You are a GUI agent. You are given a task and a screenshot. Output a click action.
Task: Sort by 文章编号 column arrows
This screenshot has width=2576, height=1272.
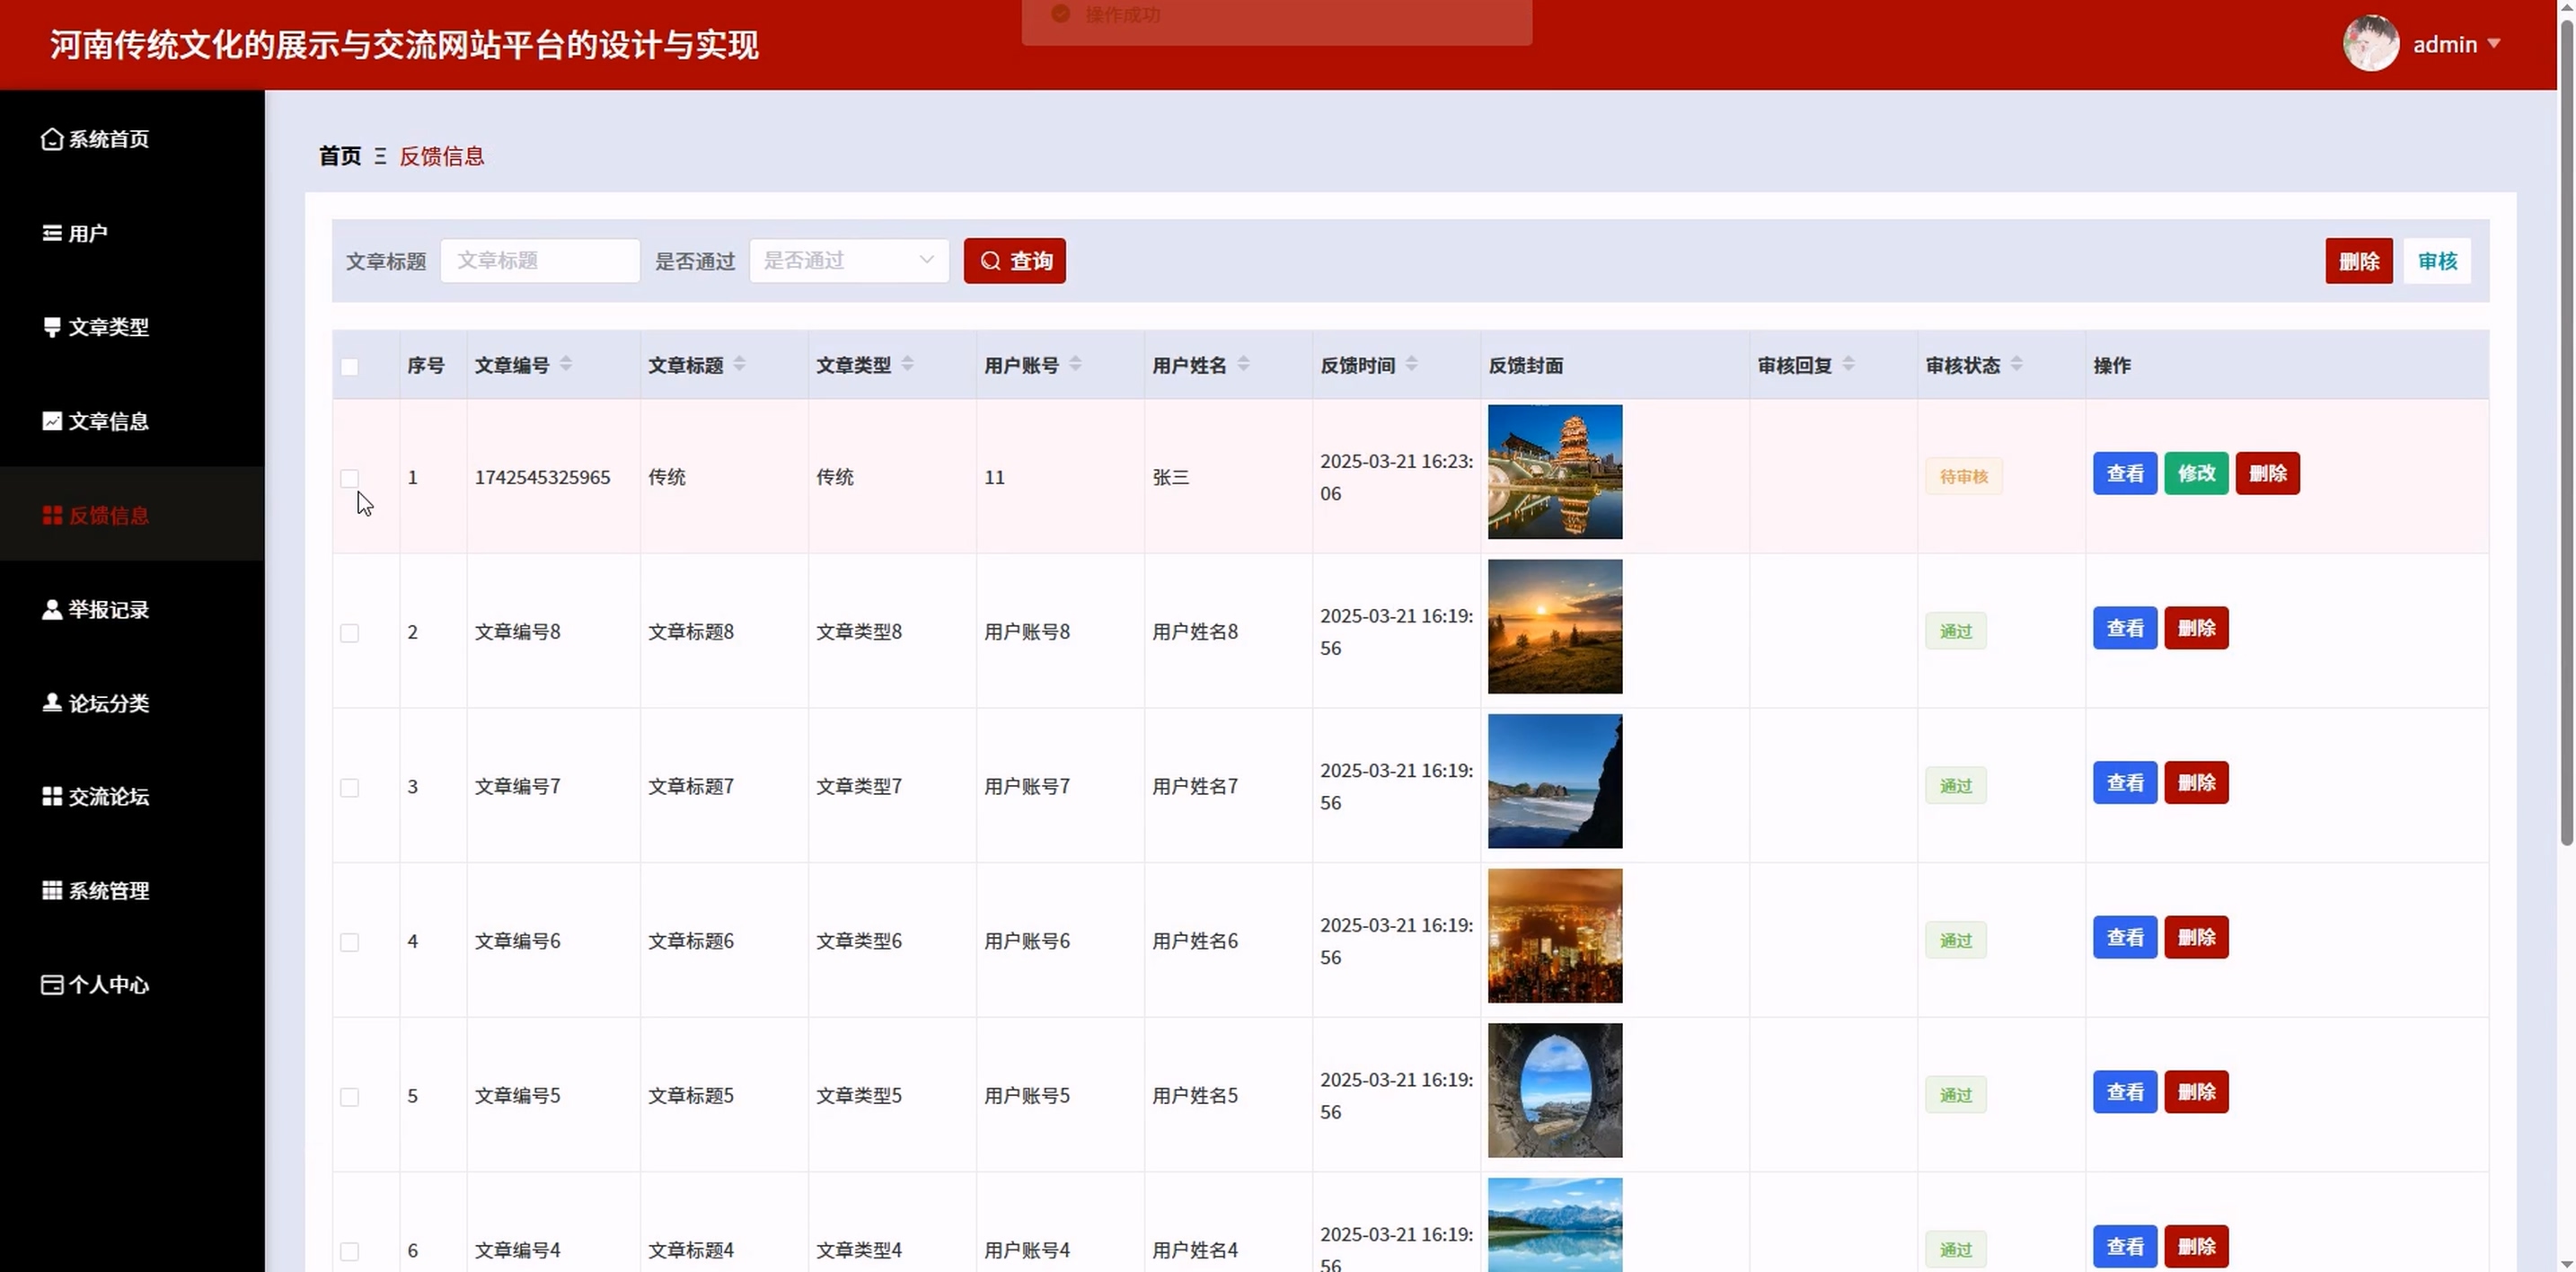click(566, 364)
